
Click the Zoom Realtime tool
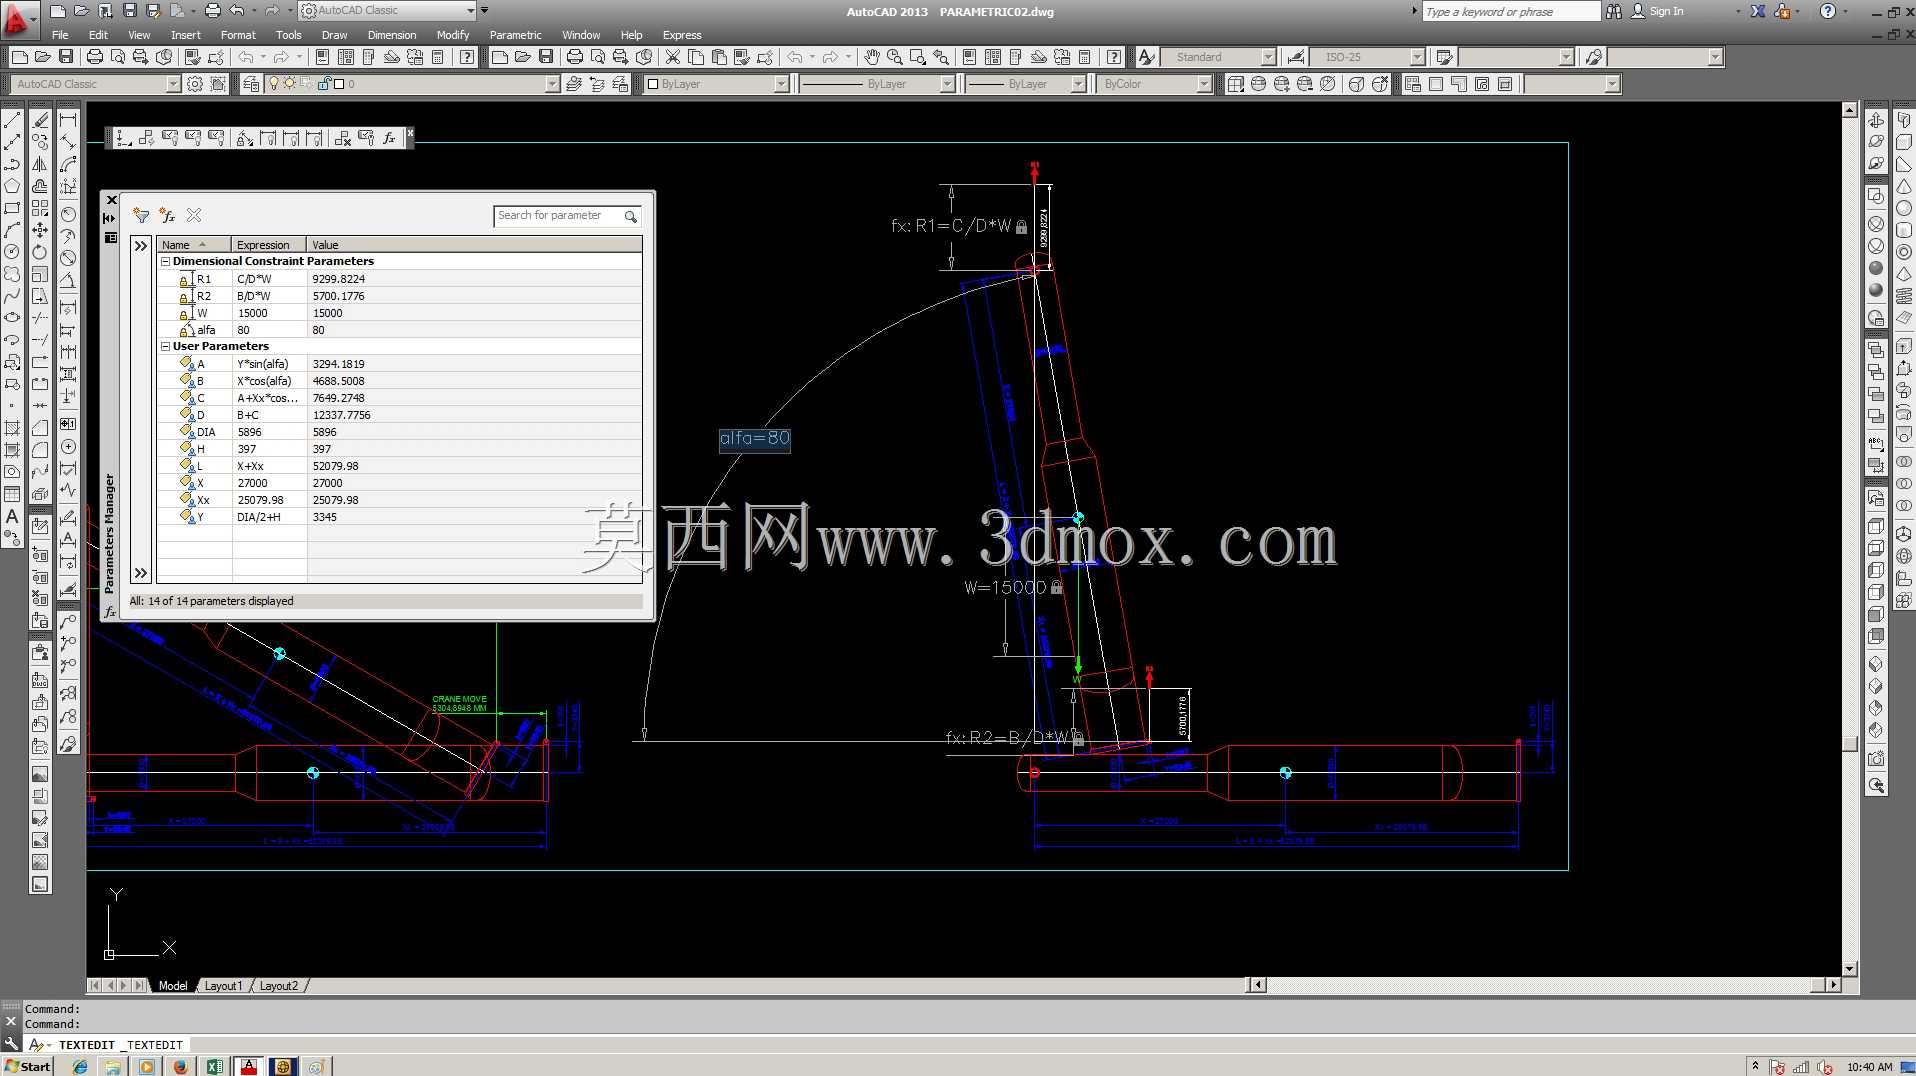click(895, 57)
